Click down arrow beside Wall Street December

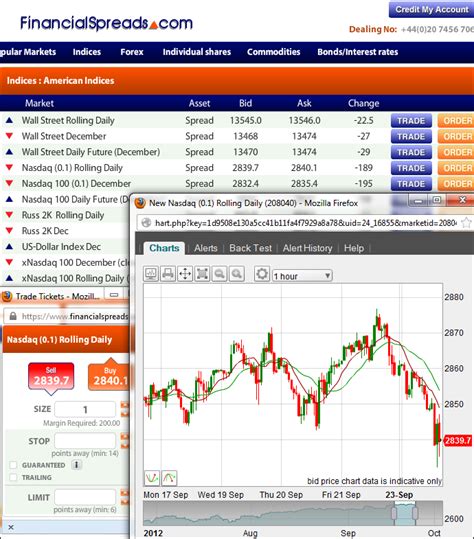tap(9, 136)
